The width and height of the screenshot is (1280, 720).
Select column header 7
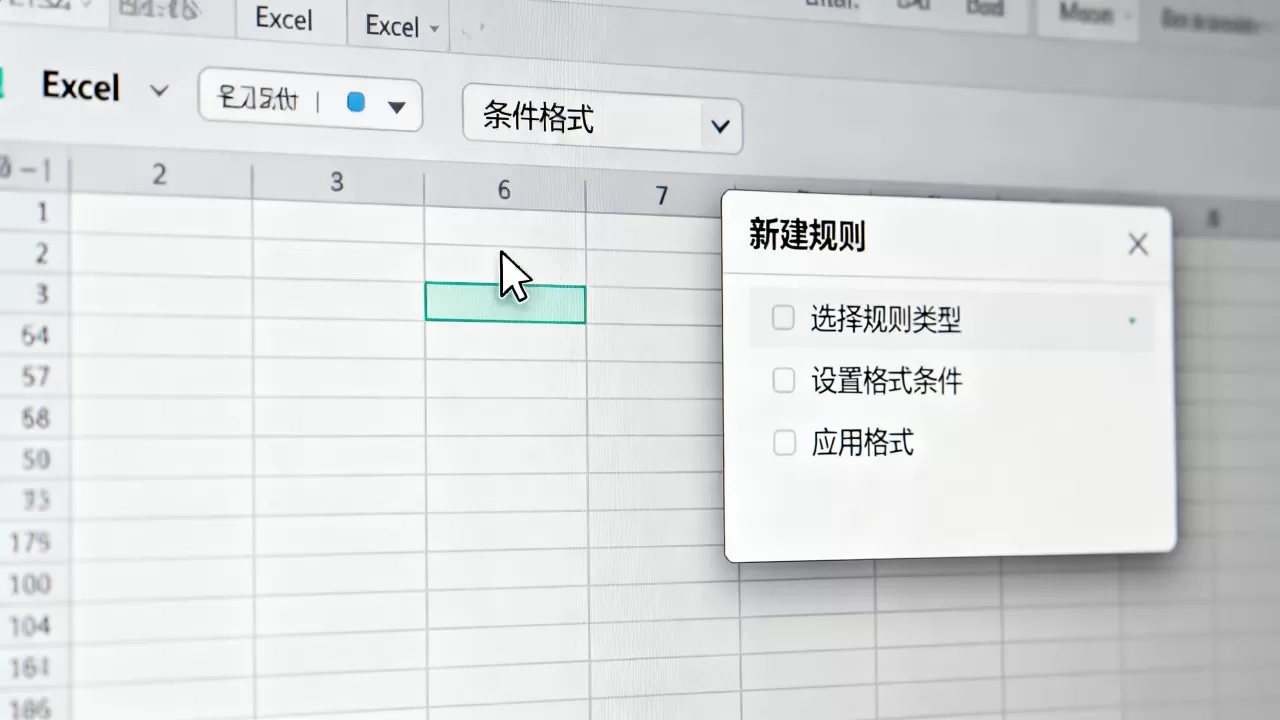pos(661,196)
